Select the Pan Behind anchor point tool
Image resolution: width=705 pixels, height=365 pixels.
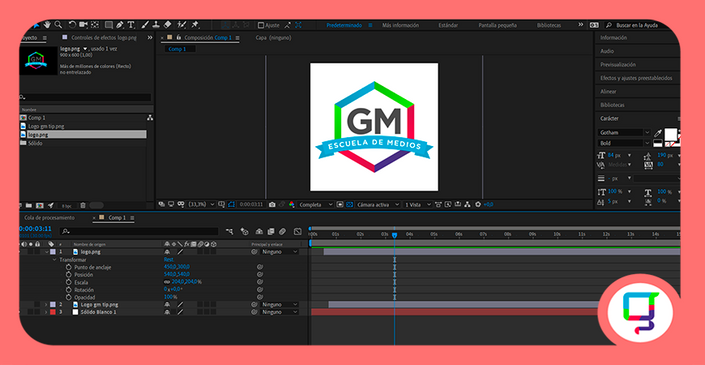95,25
